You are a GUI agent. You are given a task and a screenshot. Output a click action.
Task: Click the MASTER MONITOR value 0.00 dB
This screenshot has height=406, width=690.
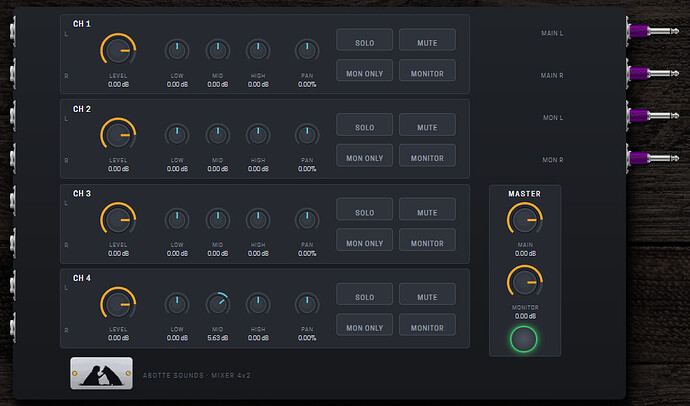point(525,316)
